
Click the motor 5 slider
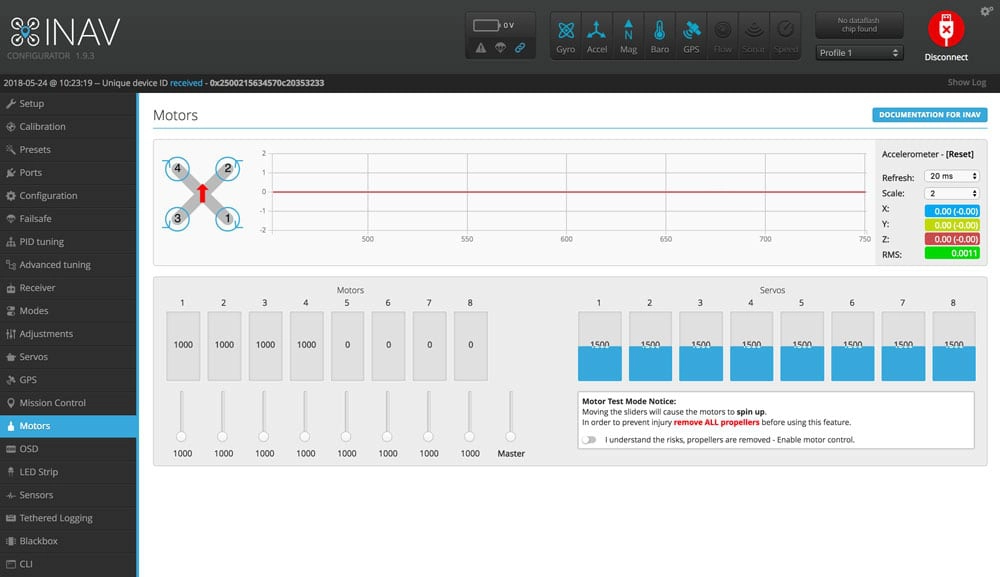point(346,416)
